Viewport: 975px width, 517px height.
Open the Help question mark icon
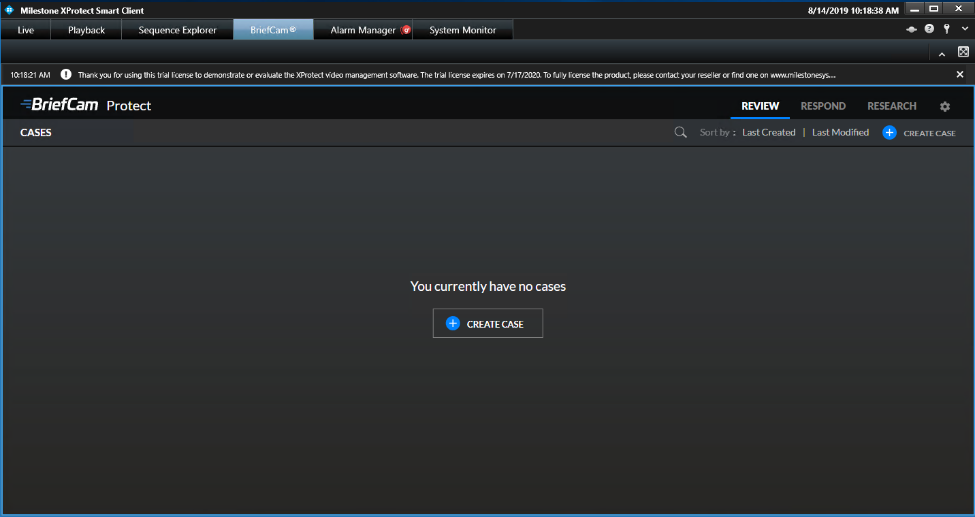pos(929,29)
